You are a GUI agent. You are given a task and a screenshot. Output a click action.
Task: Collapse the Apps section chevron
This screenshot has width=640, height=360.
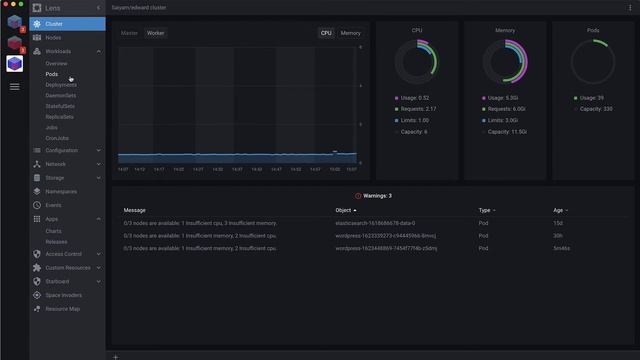[98, 219]
